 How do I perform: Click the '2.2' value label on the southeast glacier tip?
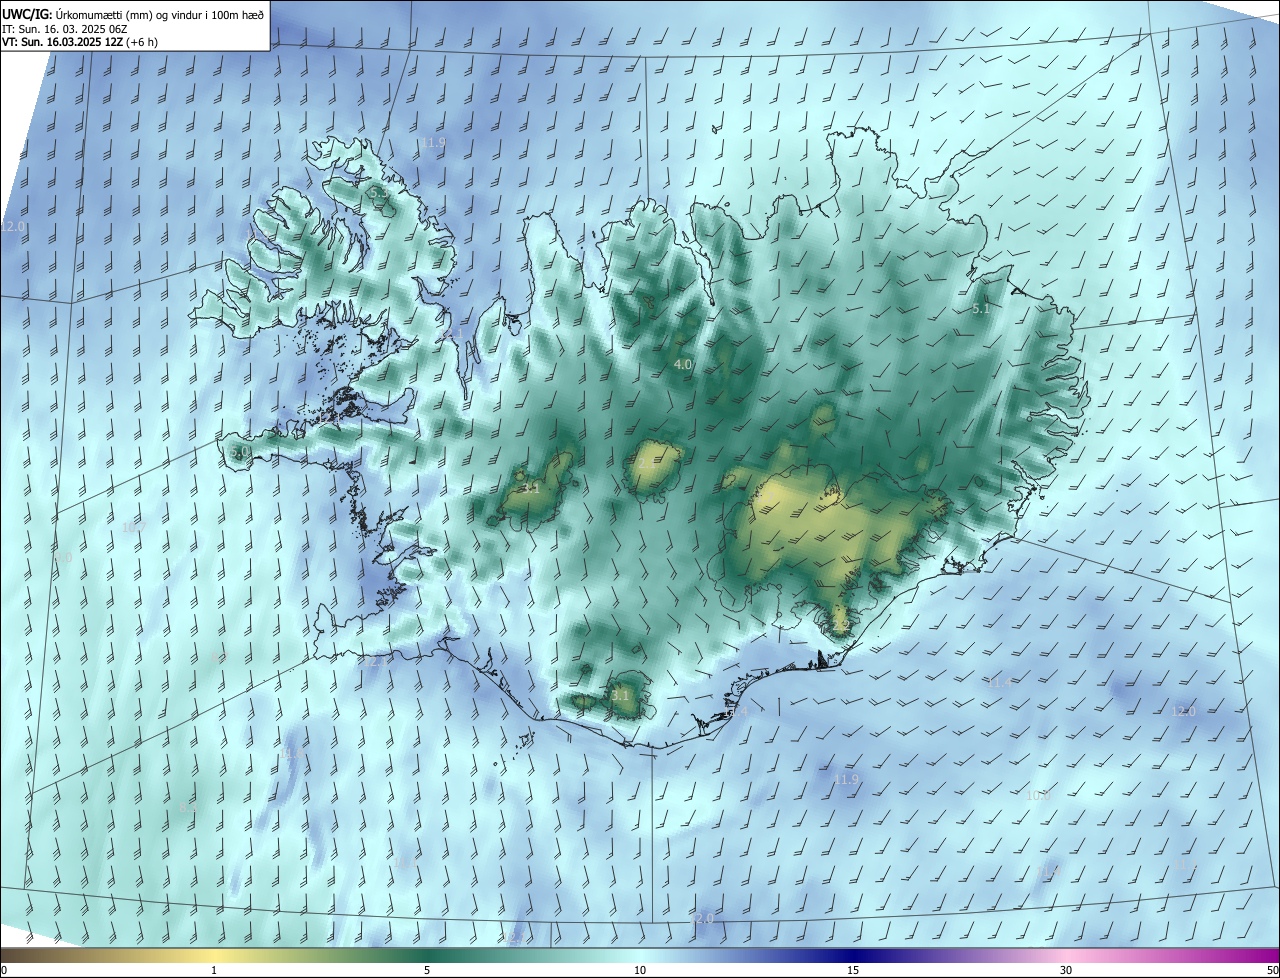[x=840, y=626]
